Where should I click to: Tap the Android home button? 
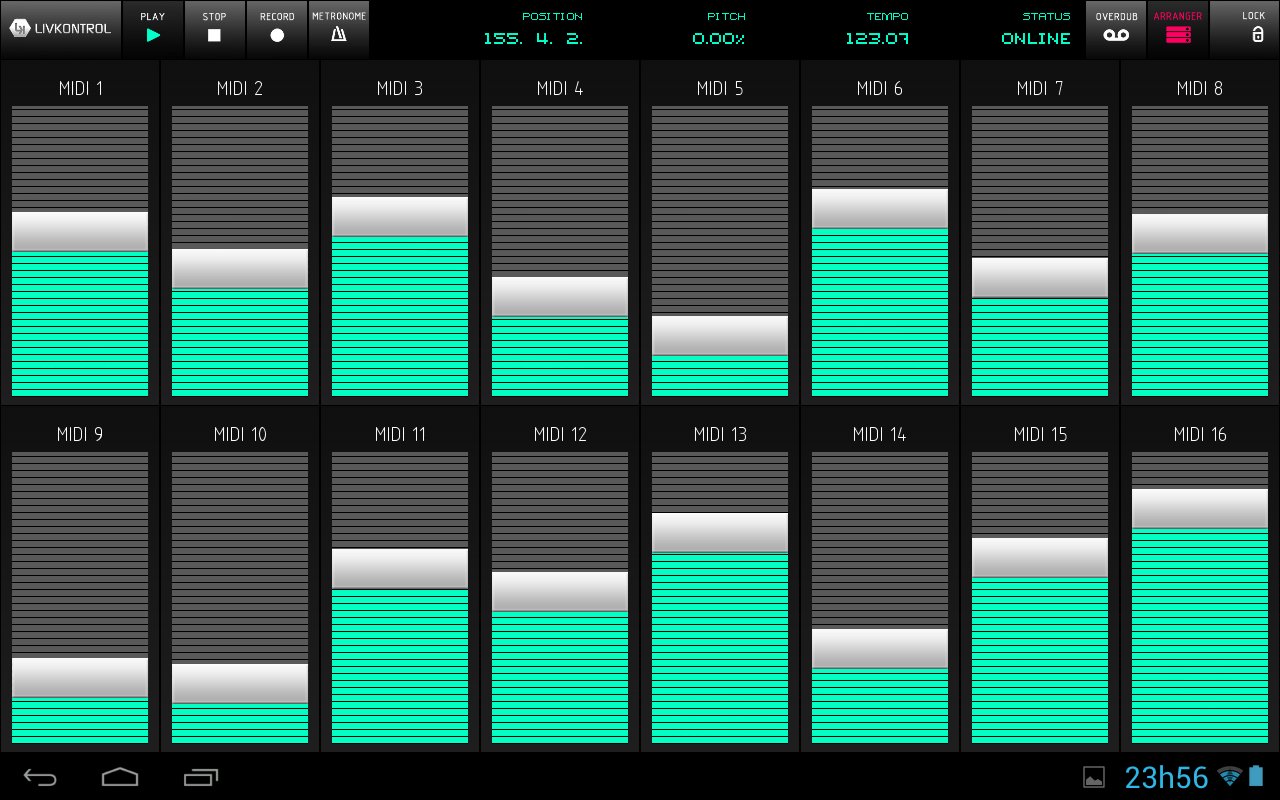(120, 777)
